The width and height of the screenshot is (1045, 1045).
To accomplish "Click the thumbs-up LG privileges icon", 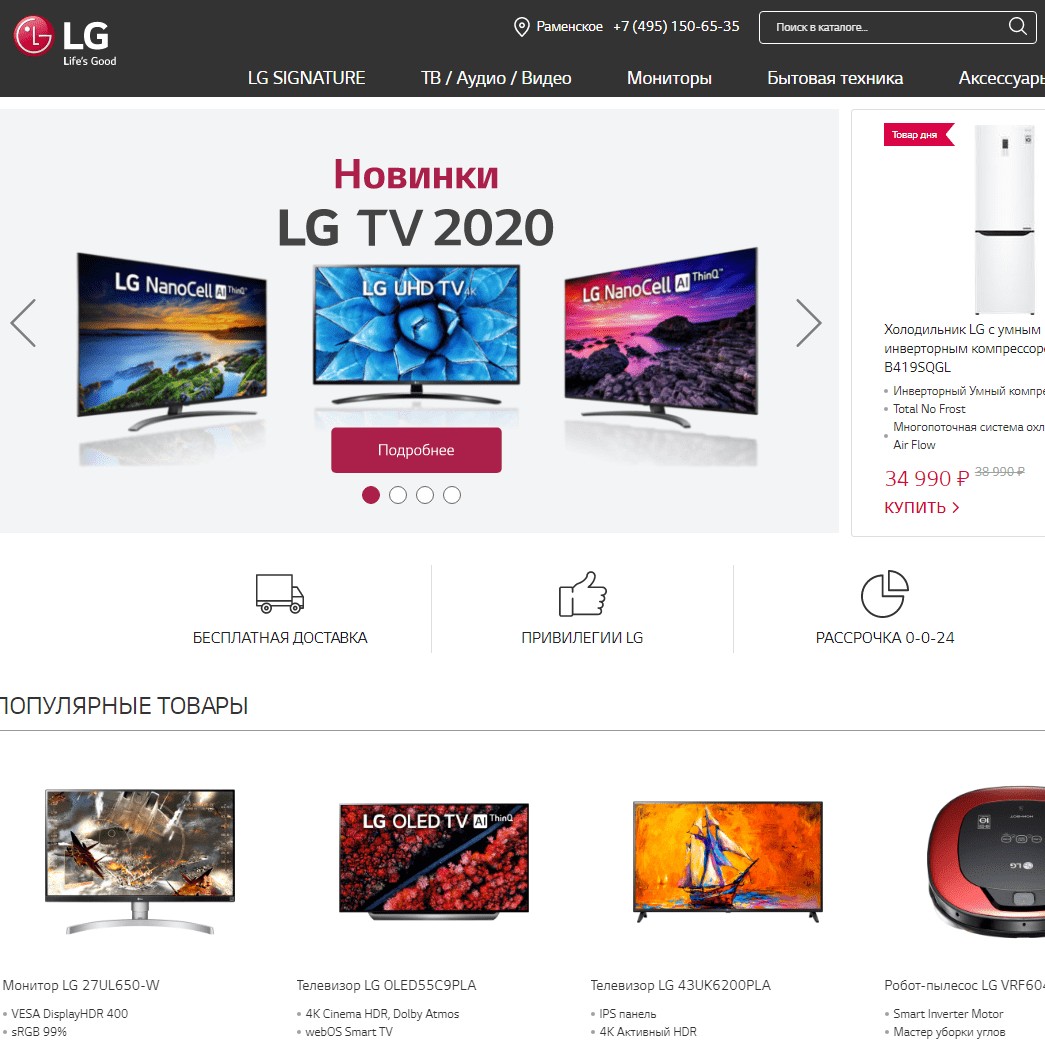I will pyautogui.click(x=582, y=593).
